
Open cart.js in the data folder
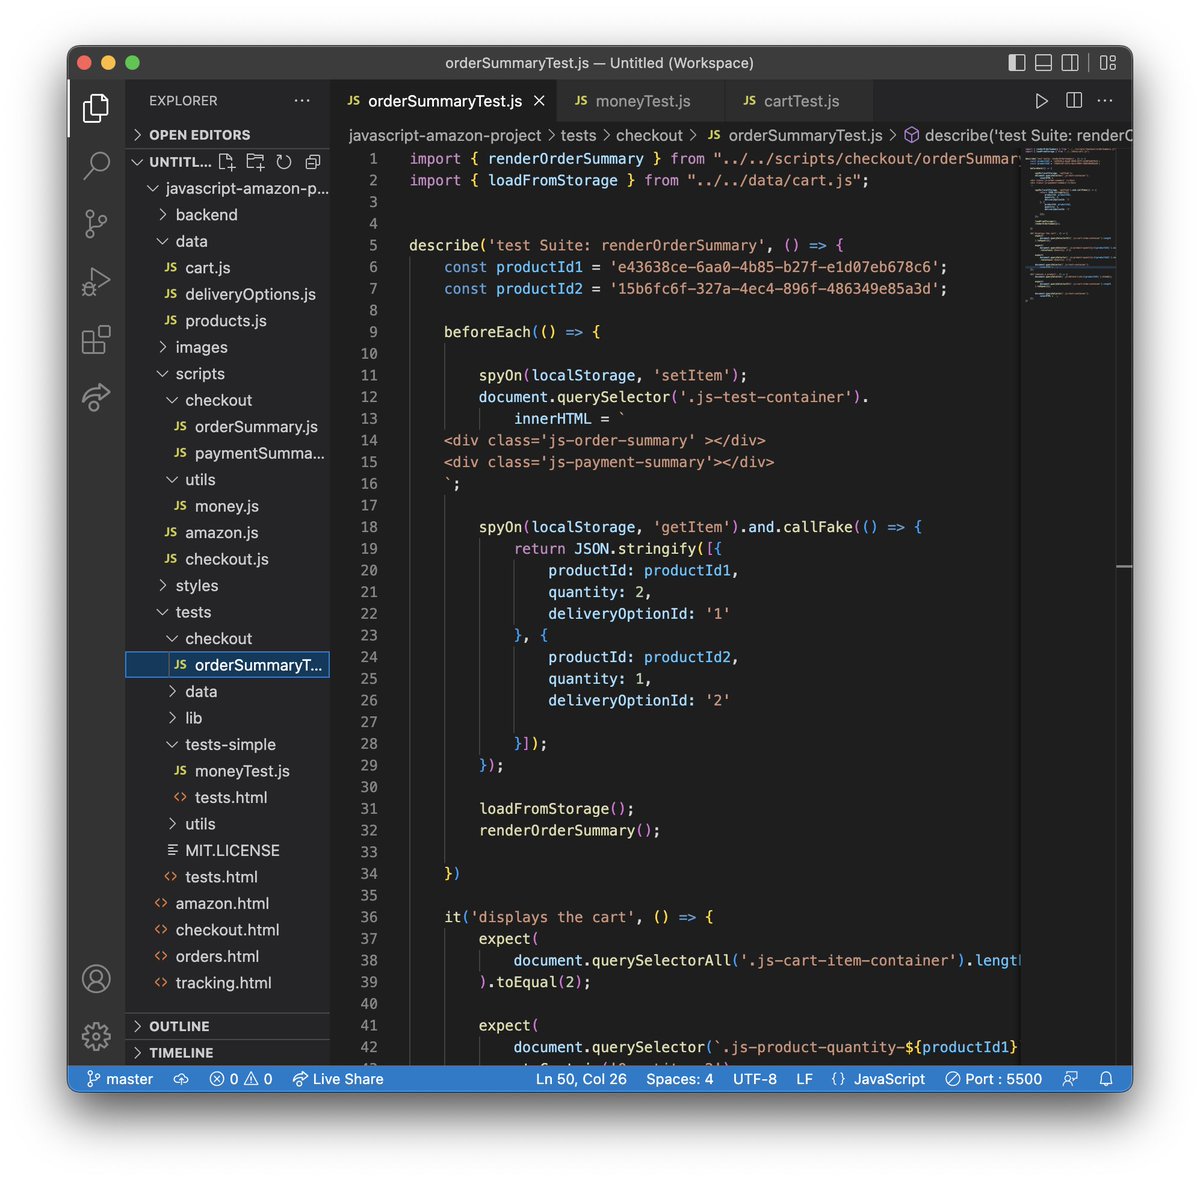click(x=228, y=268)
